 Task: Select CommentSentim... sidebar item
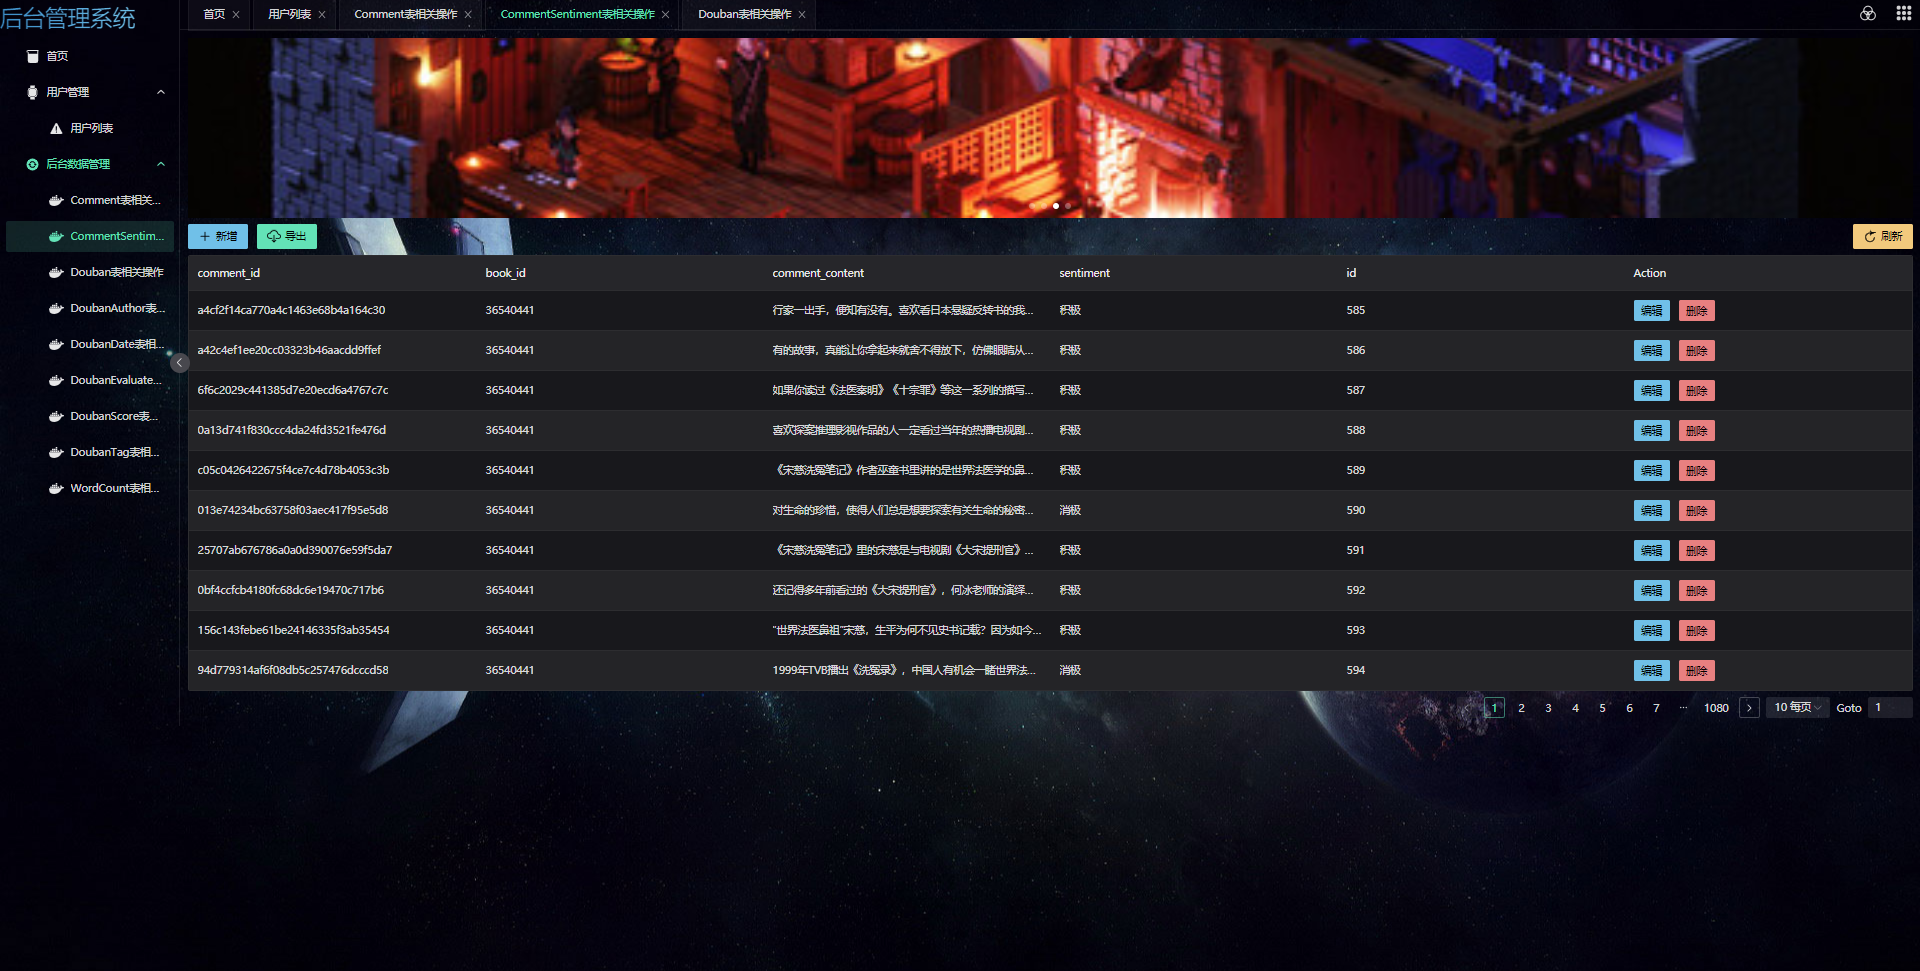(x=90, y=236)
